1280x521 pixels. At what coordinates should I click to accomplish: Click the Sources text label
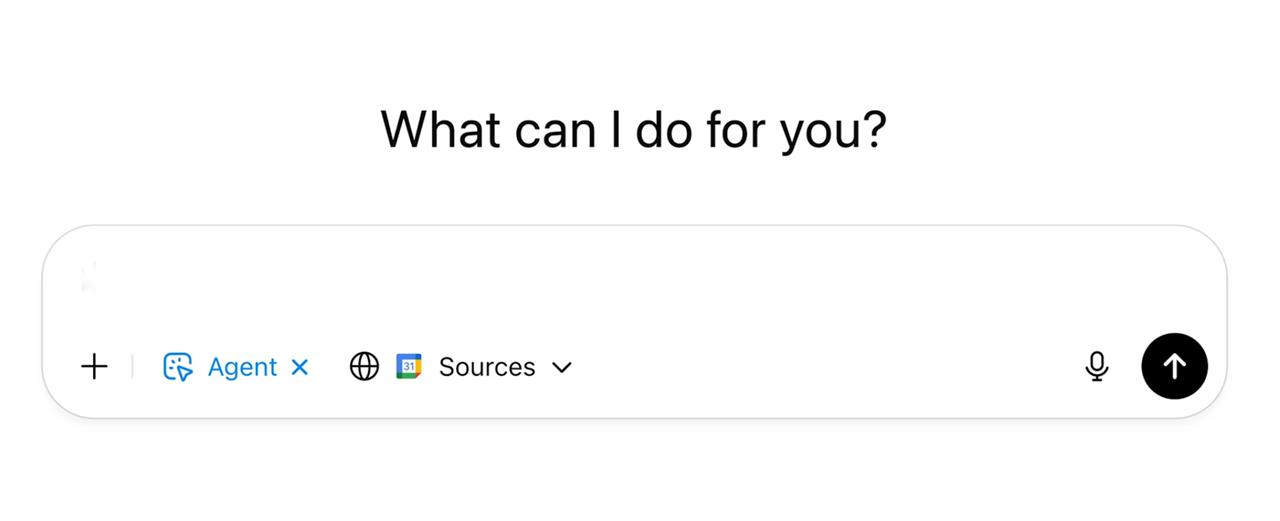(487, 367)
